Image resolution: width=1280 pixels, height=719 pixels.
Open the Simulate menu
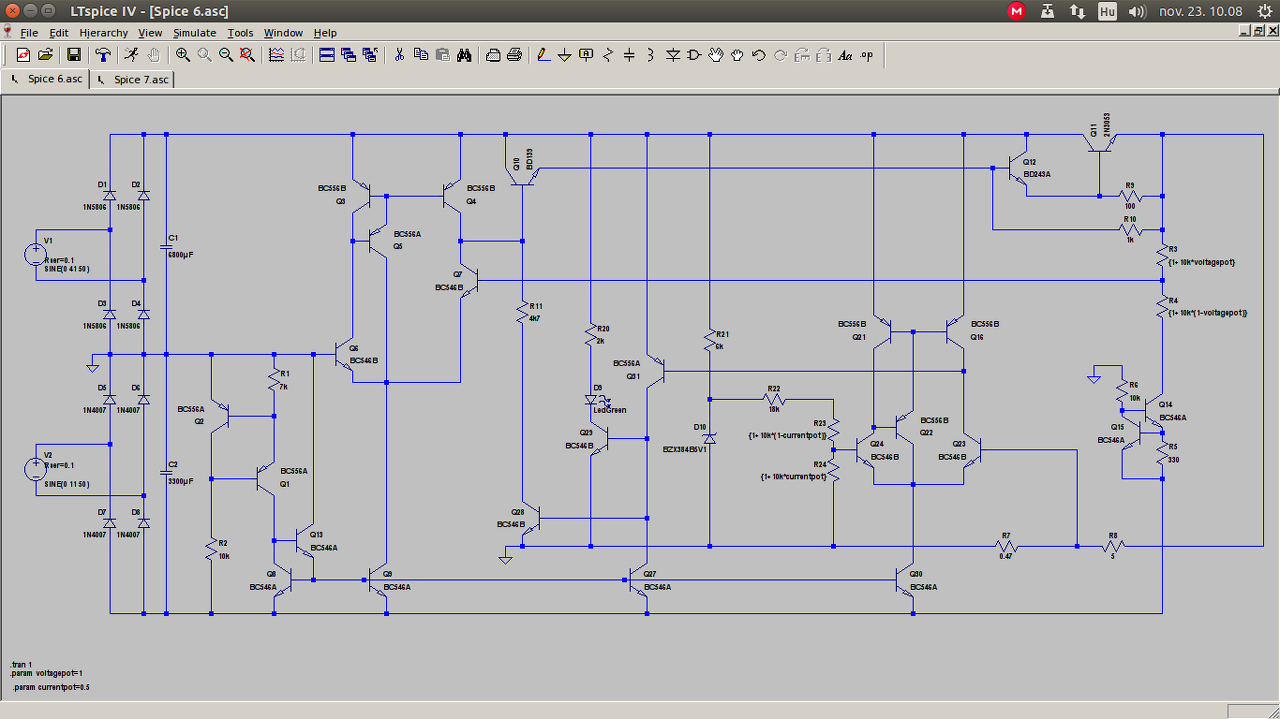pyautogui.click(x=194, y=33)
